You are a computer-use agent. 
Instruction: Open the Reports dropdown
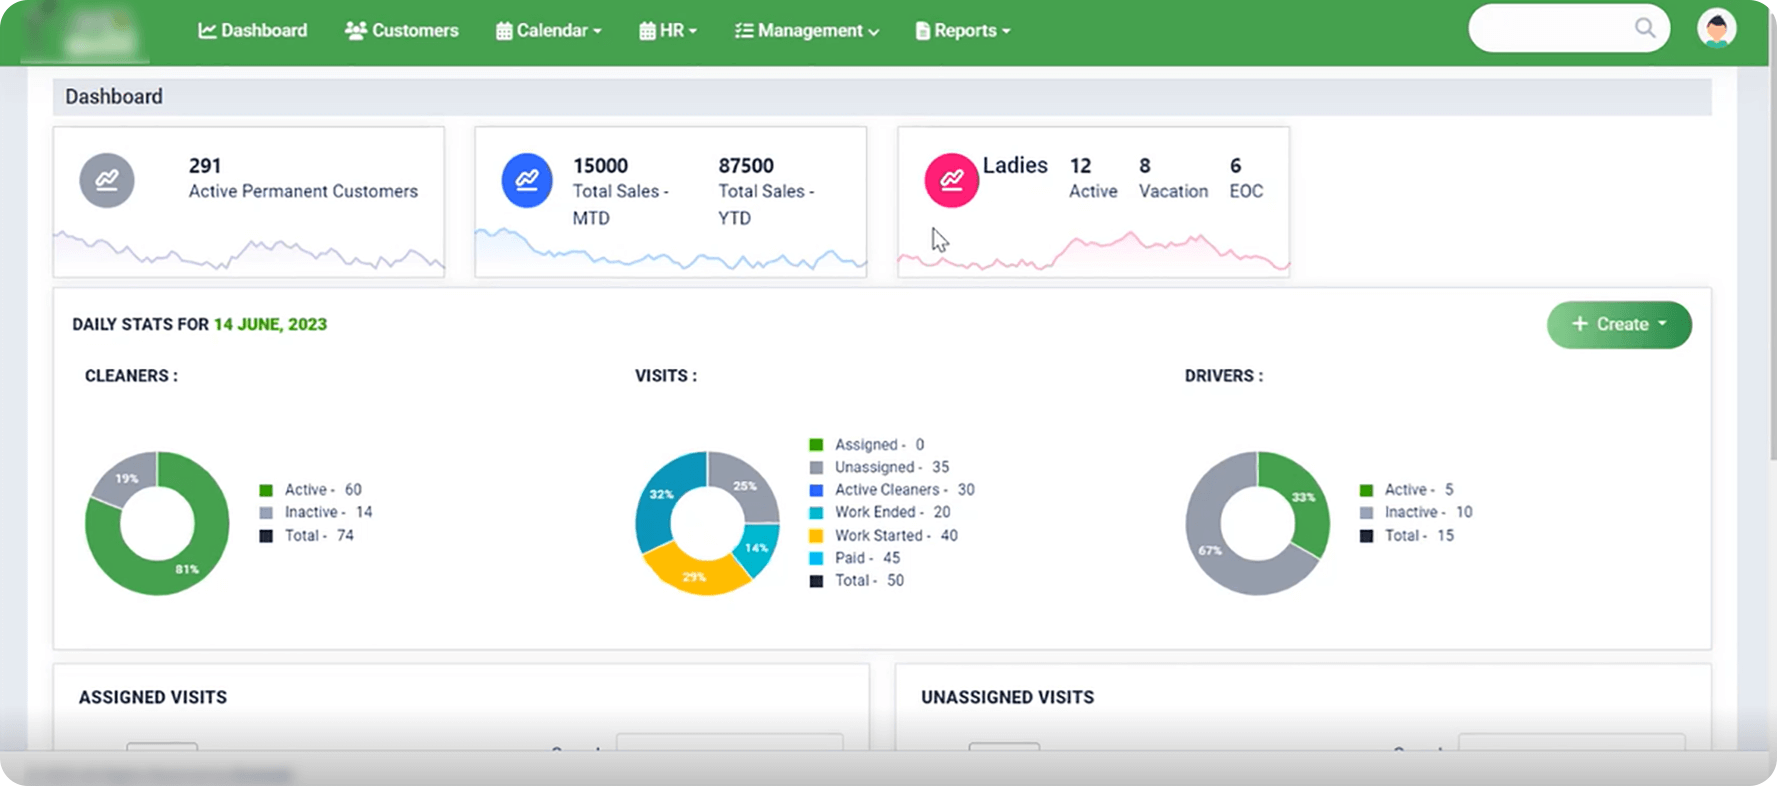pos(963,31)
